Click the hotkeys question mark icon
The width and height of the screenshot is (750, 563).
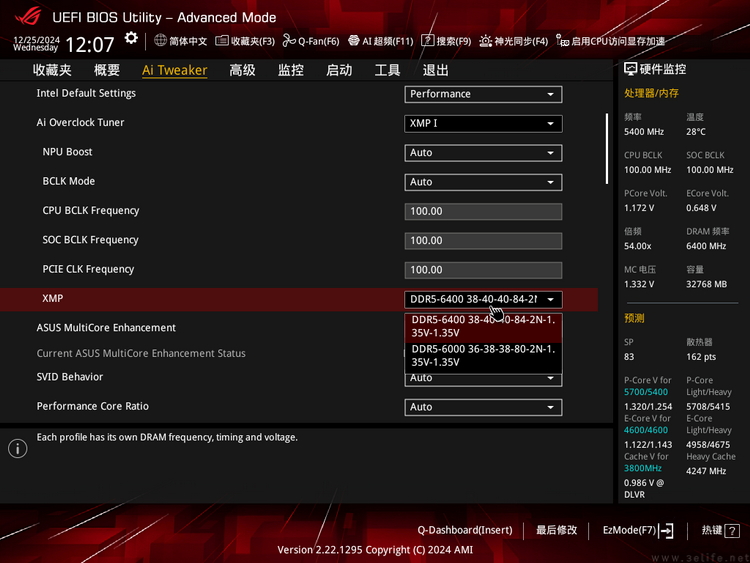pos(732,530)
